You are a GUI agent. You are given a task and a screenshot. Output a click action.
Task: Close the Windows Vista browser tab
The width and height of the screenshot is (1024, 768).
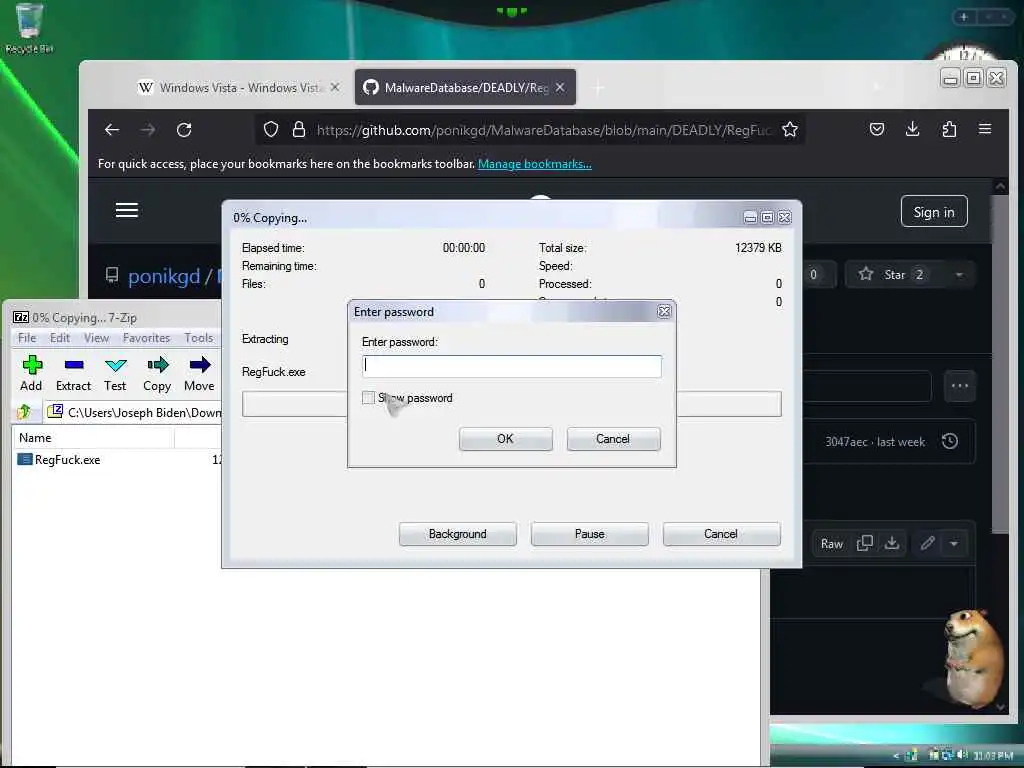pyautogui.click(x=335, y=87)
